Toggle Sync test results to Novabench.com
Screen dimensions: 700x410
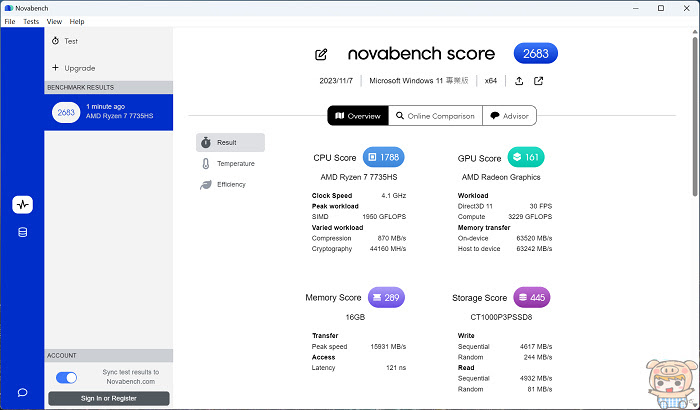click(67, 378)
